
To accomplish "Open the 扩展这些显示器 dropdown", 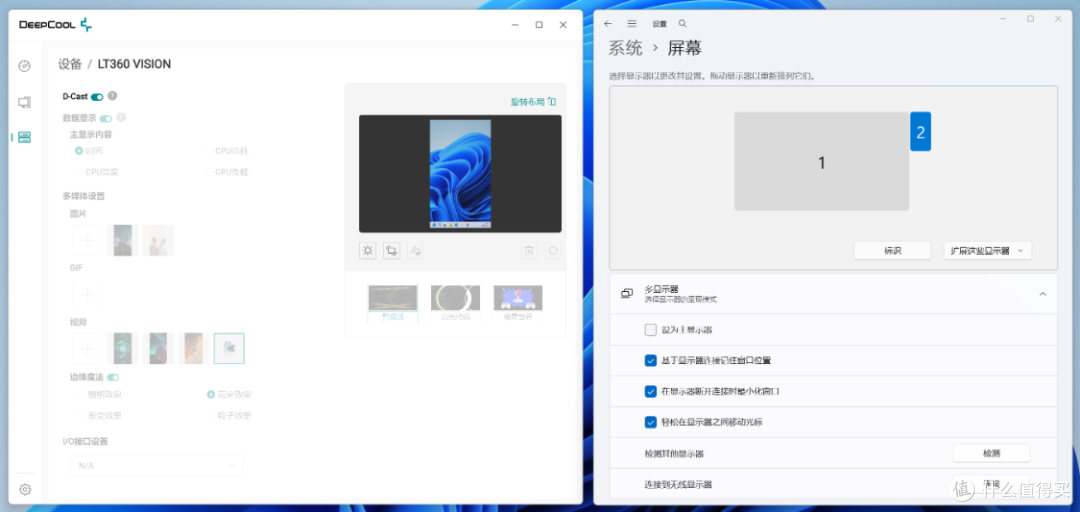I will tap(988, 251).
